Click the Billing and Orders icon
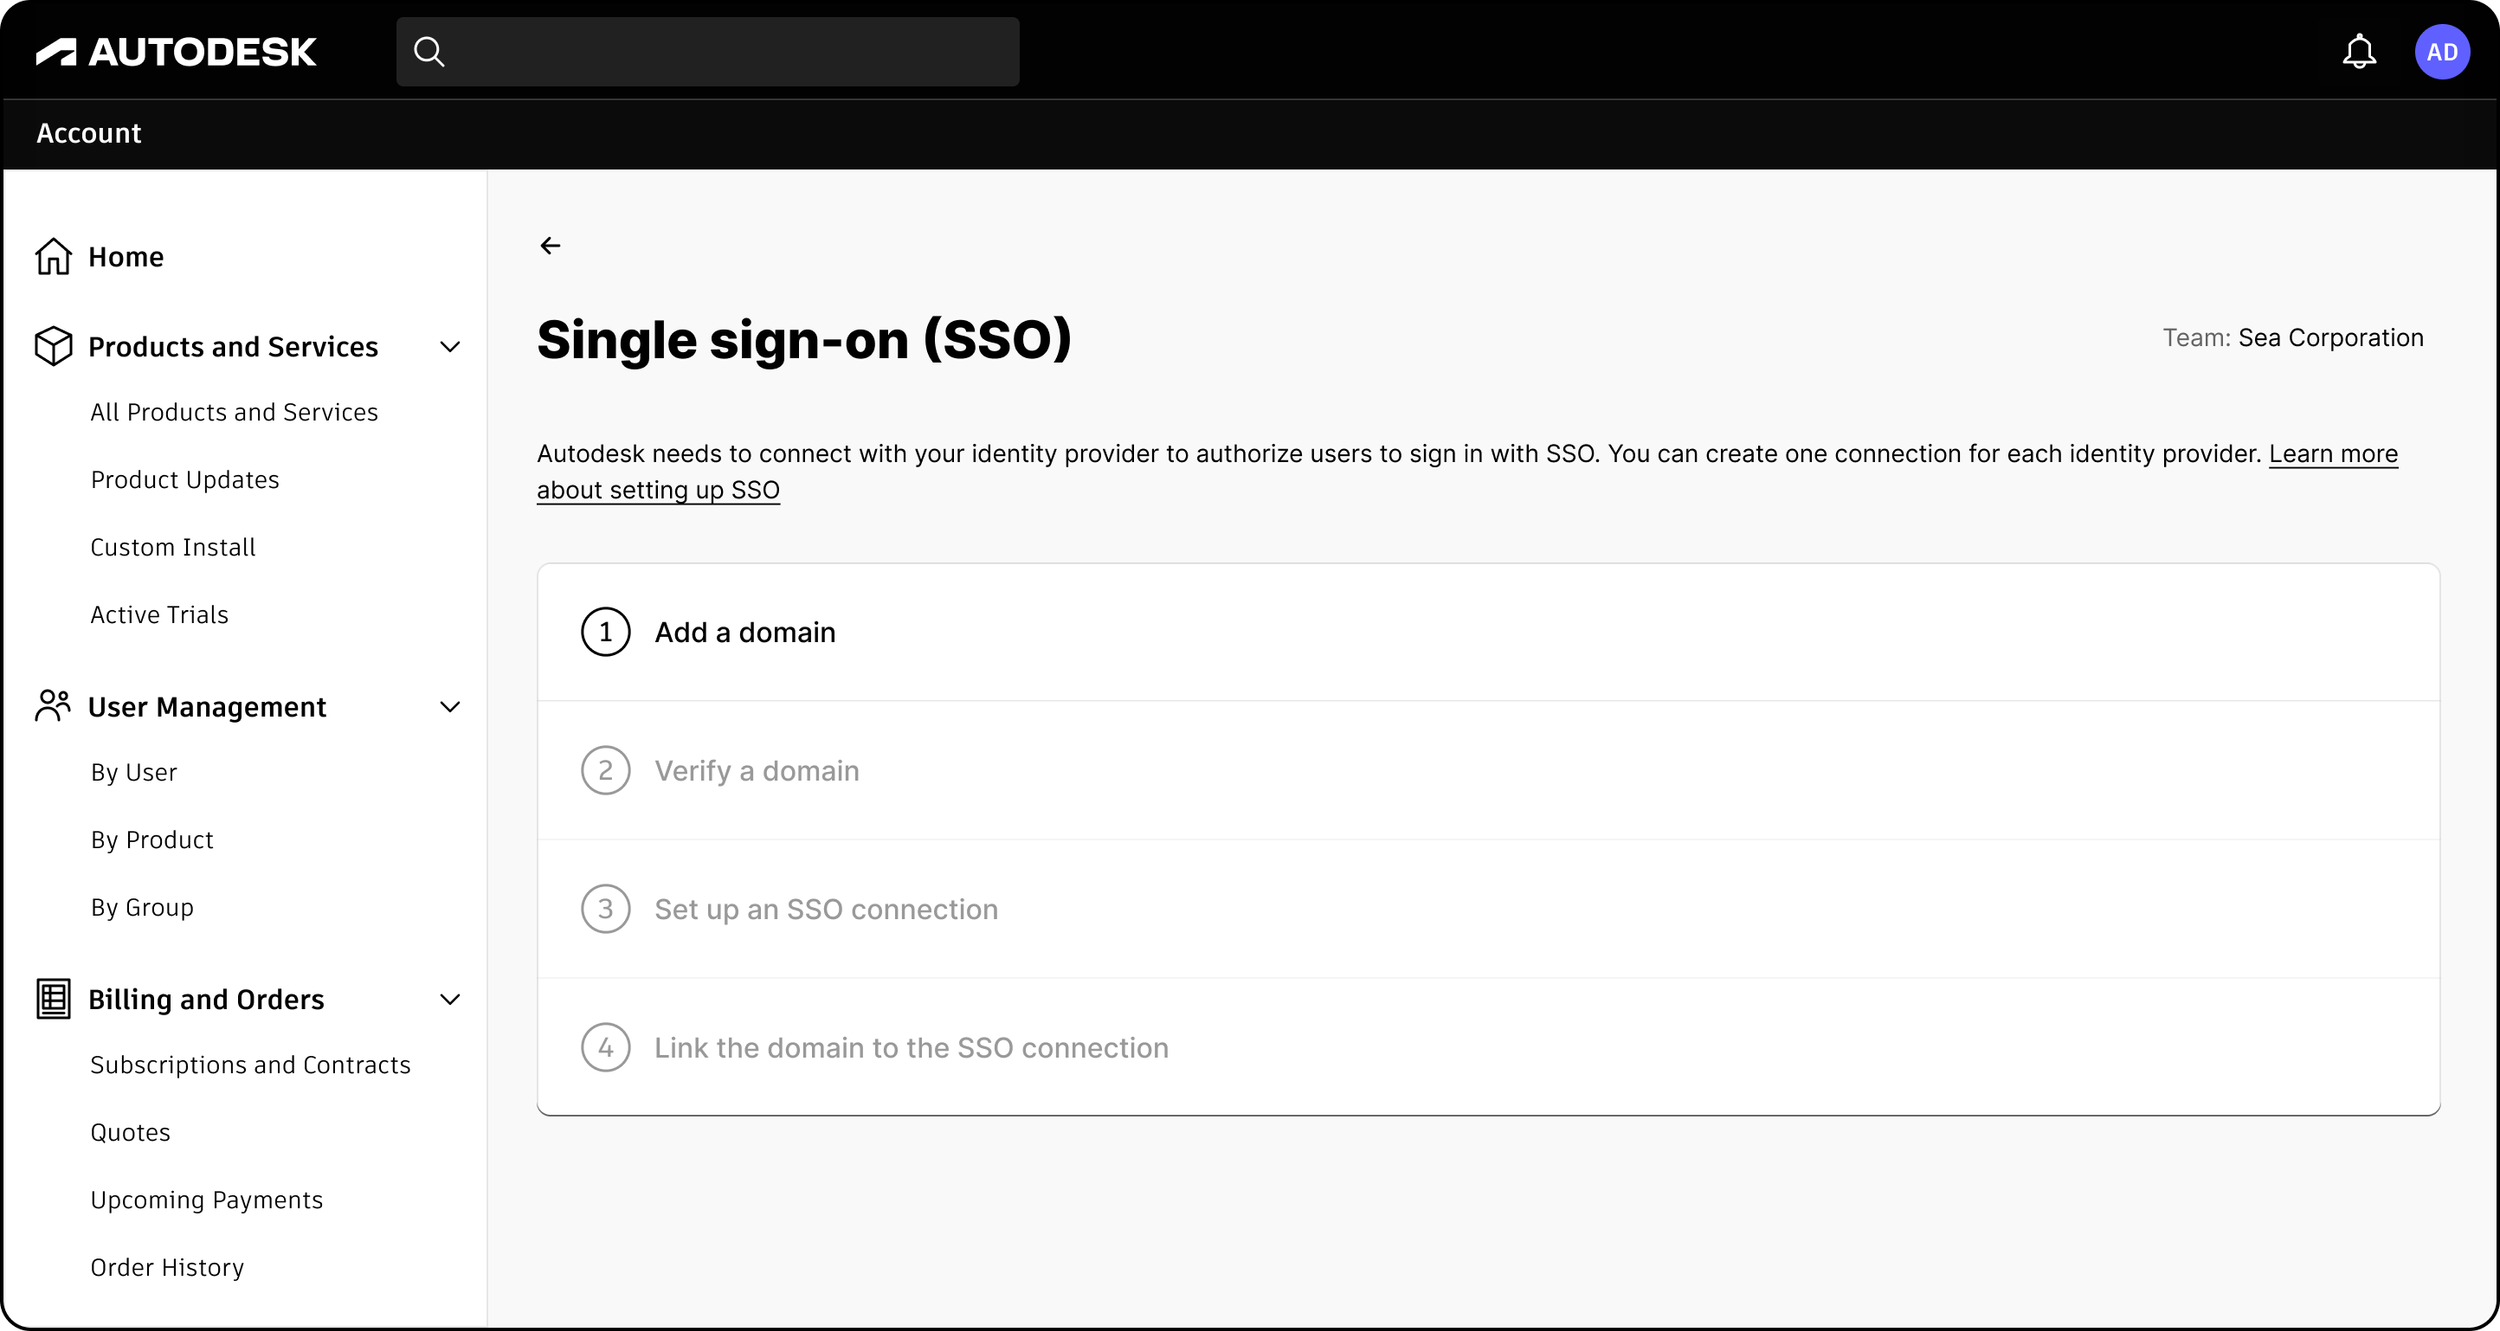 53,999
